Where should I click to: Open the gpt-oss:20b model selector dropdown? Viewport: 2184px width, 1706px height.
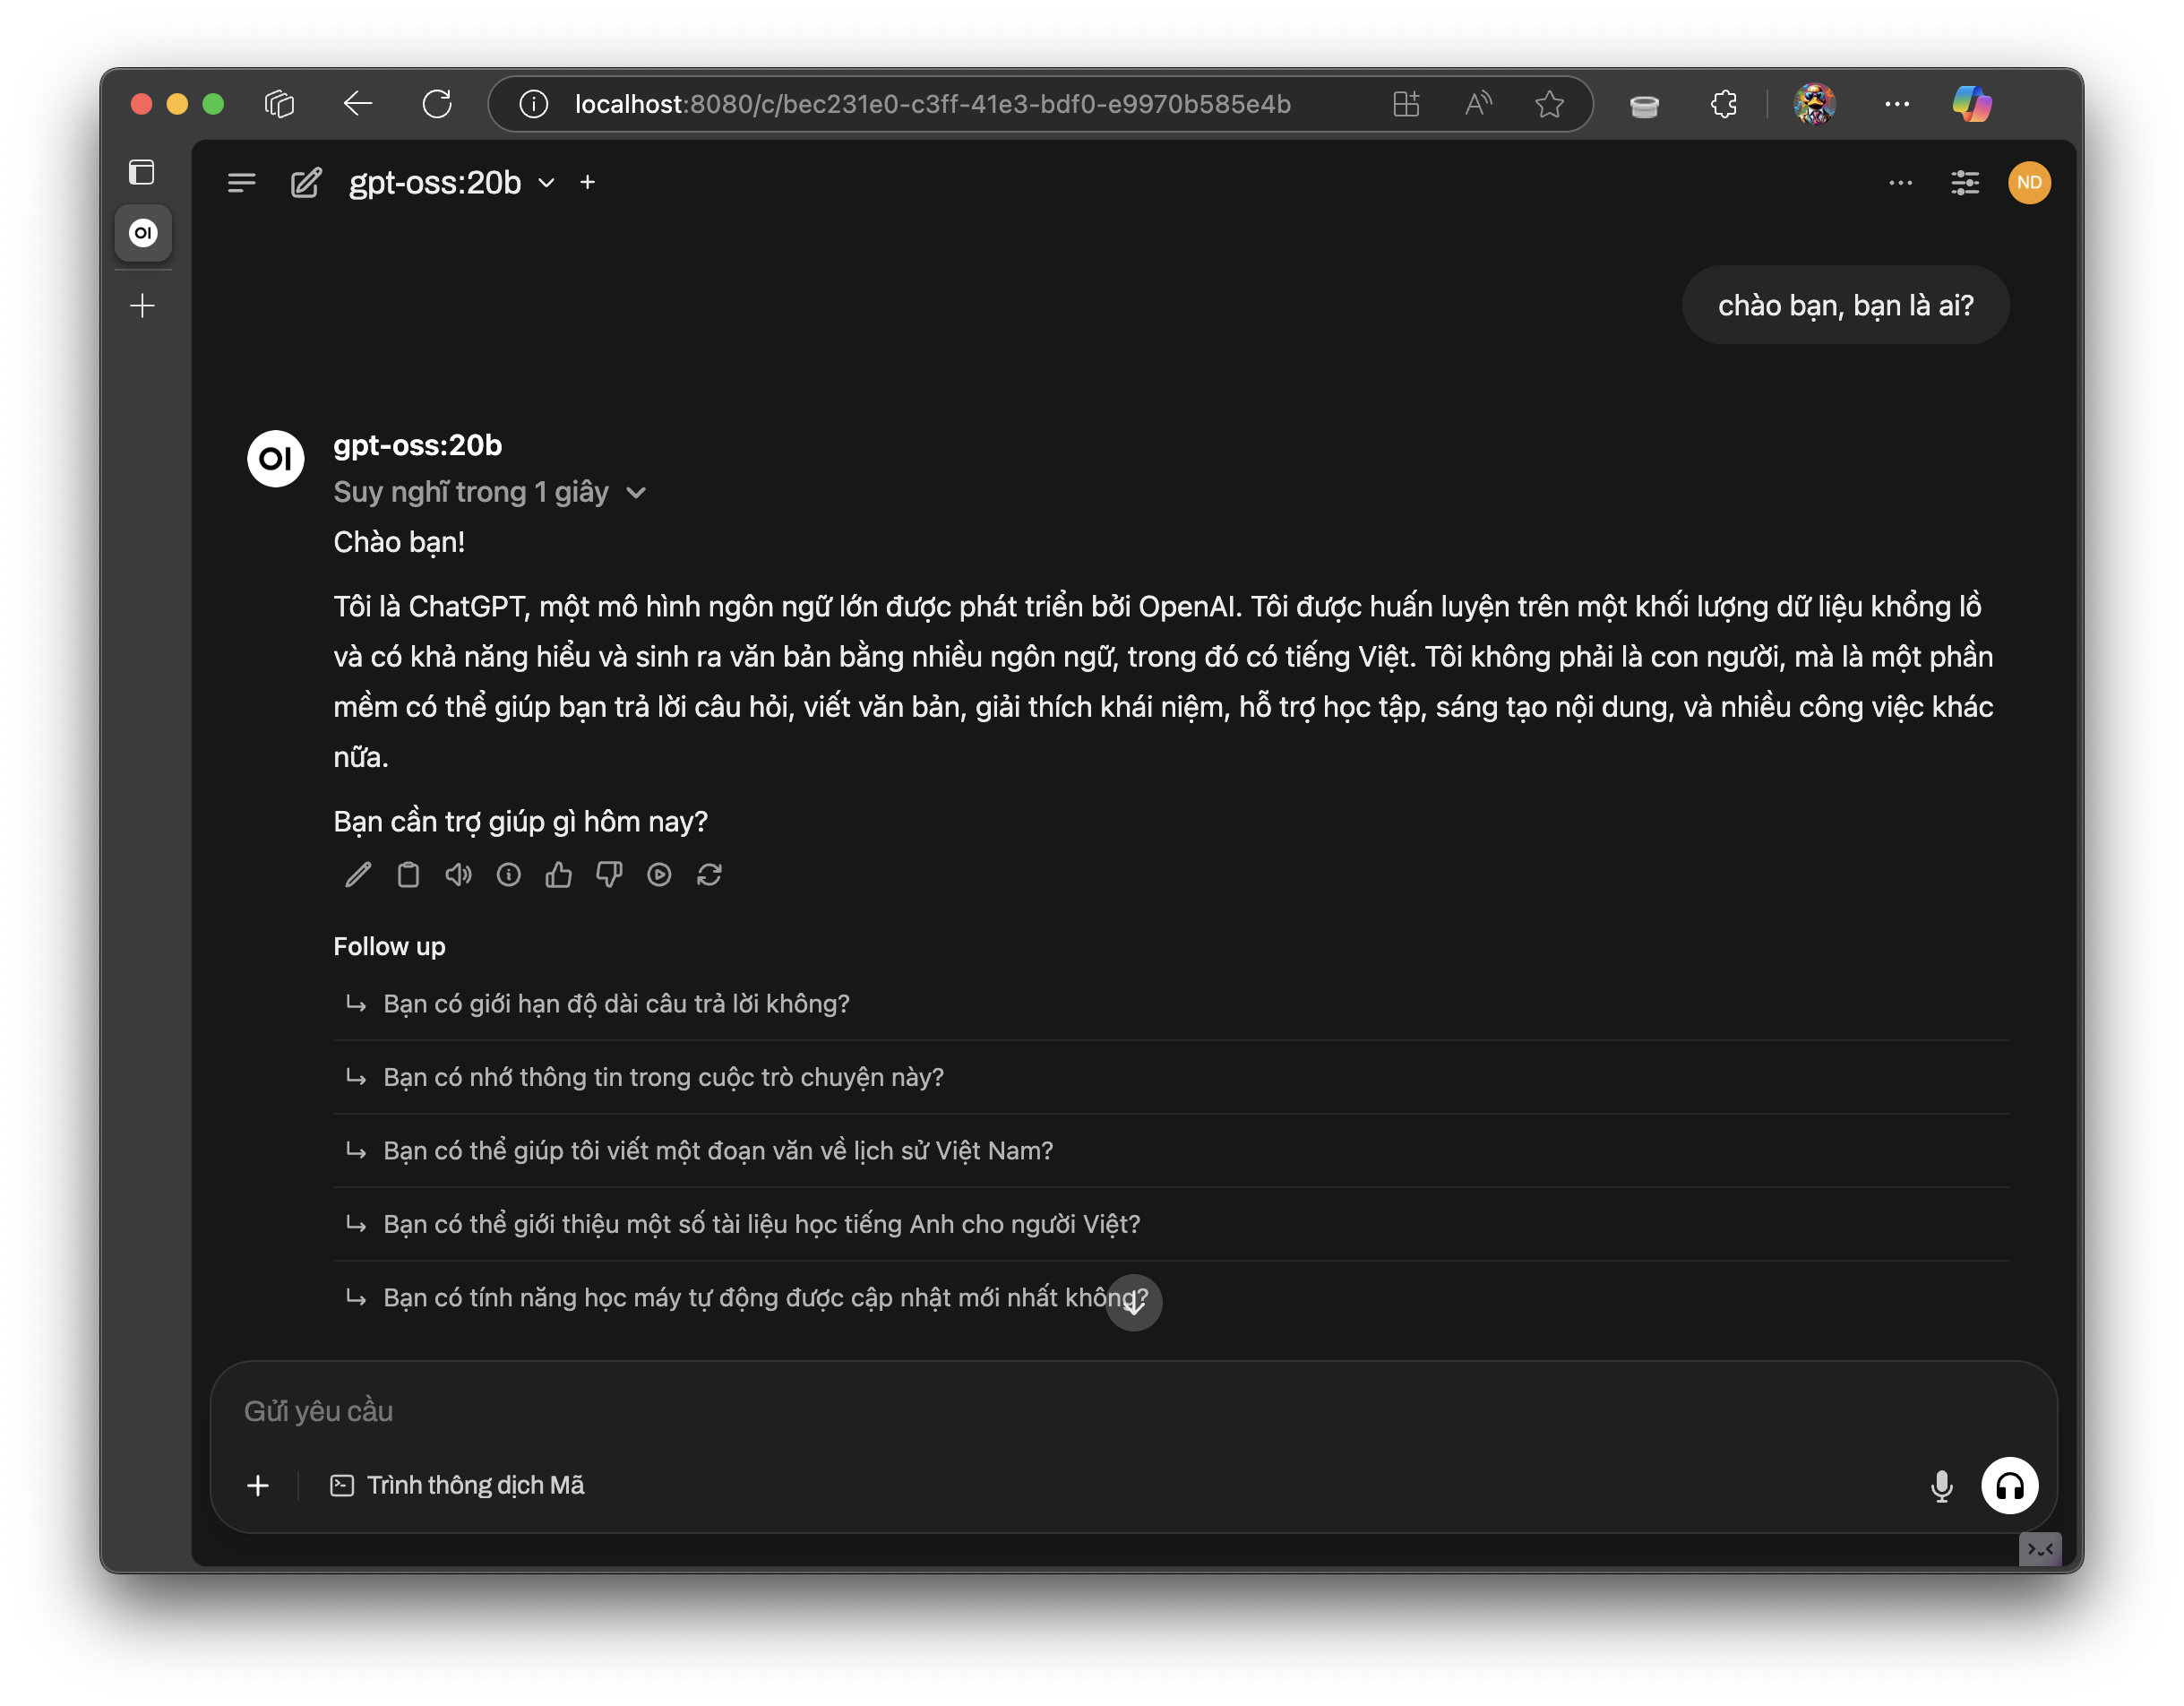[x=451, y=183]
